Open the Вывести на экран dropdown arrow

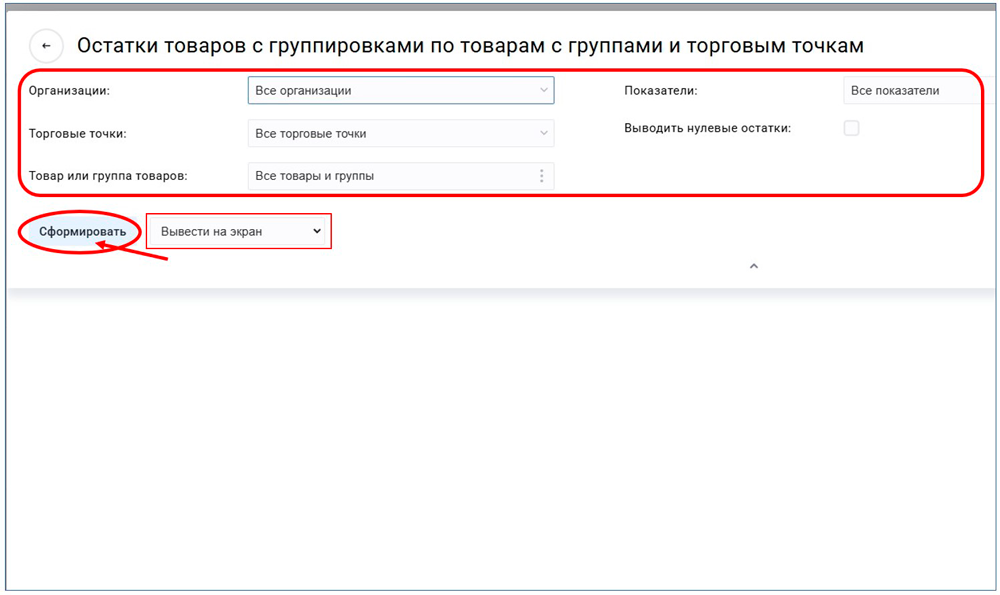(x=317, y=231)
